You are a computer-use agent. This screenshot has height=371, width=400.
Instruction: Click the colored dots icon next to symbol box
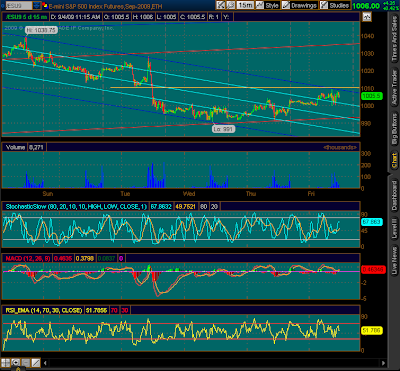tap(45, 5)
